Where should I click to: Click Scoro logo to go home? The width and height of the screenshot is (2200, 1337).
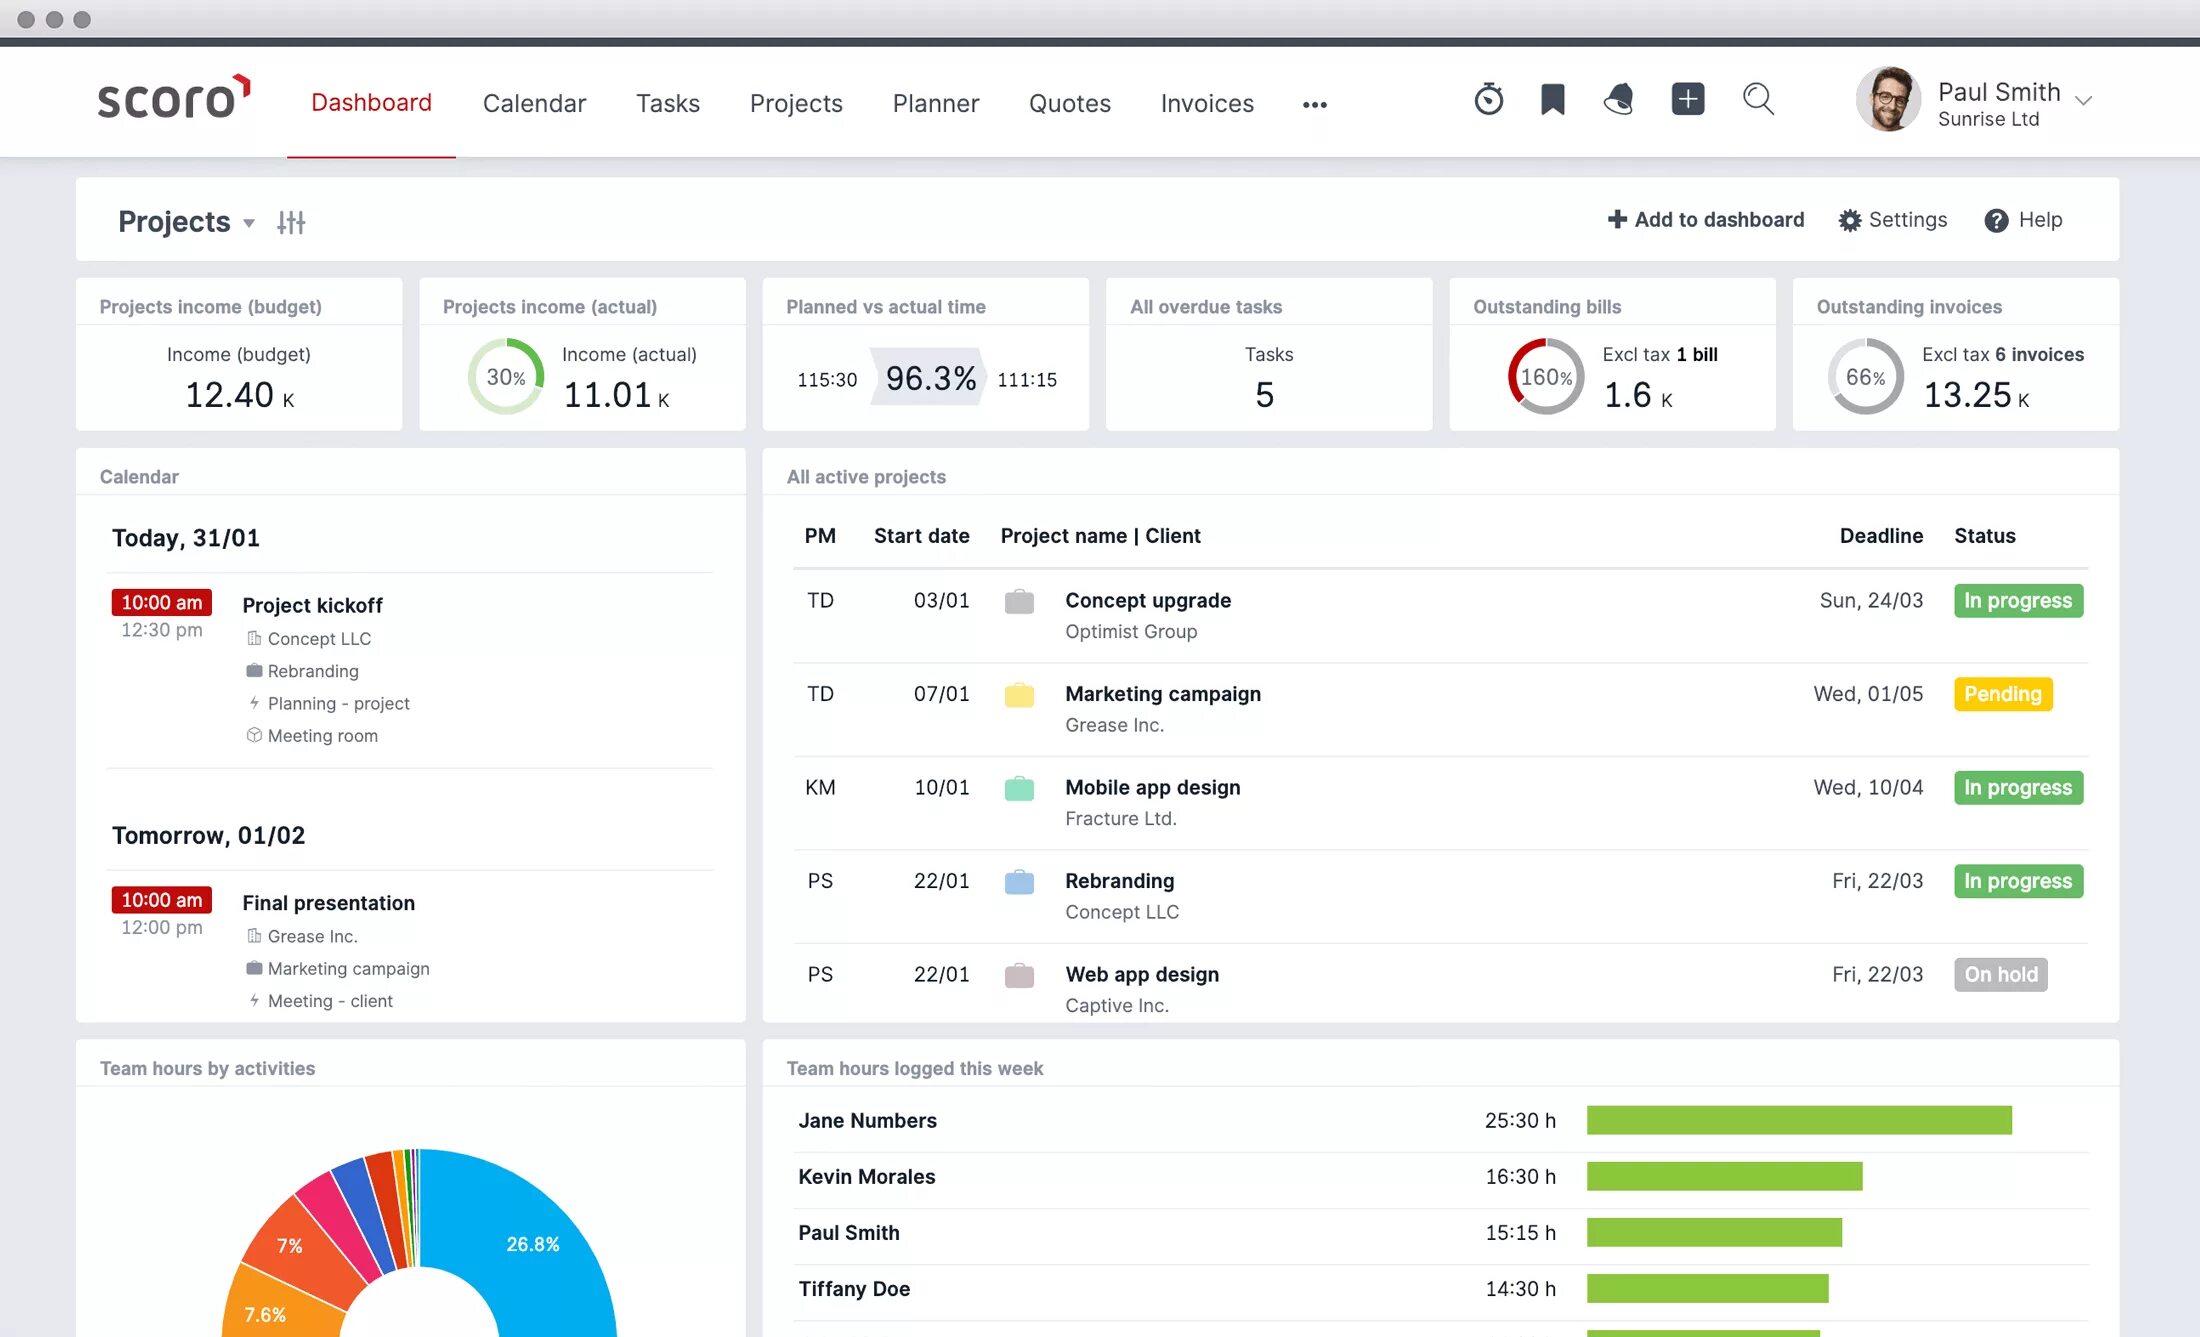(174, 99)
